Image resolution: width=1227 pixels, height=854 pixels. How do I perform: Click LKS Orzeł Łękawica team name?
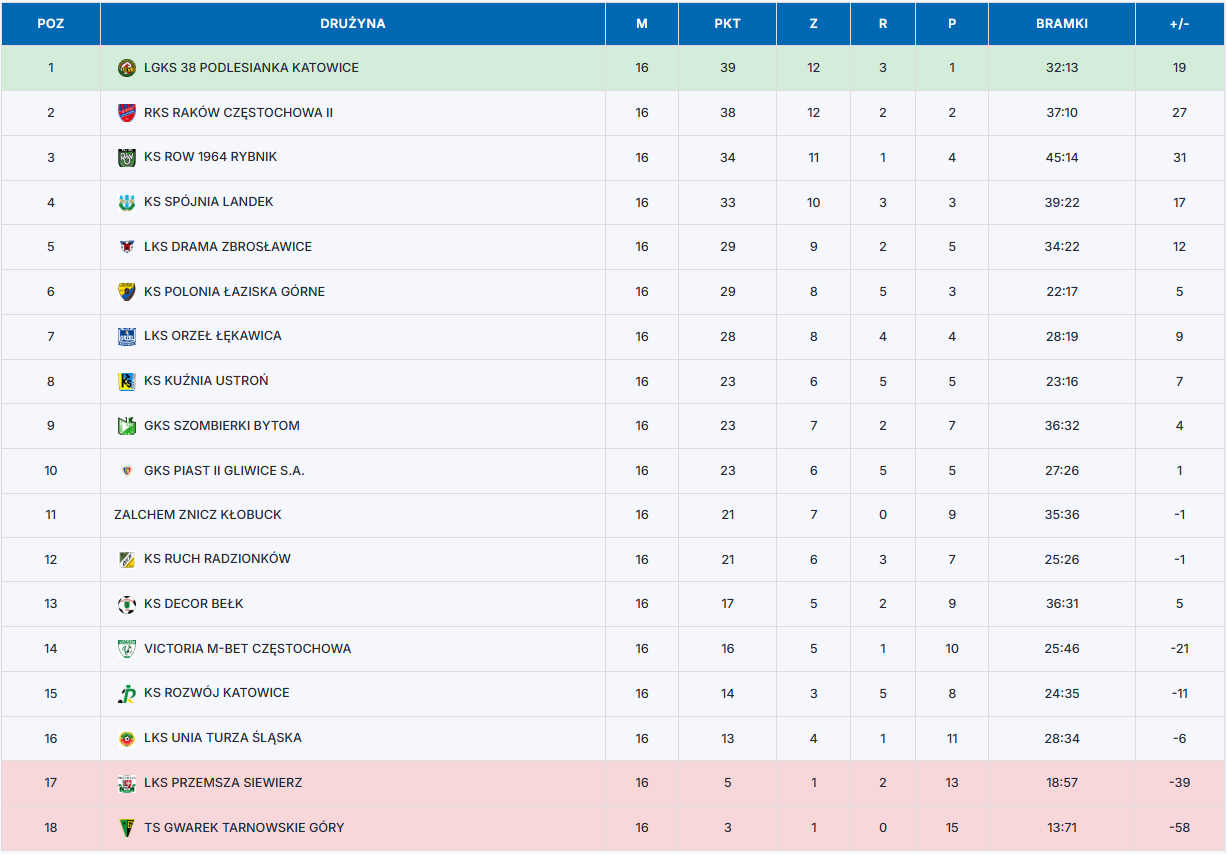tap(213, 336)
